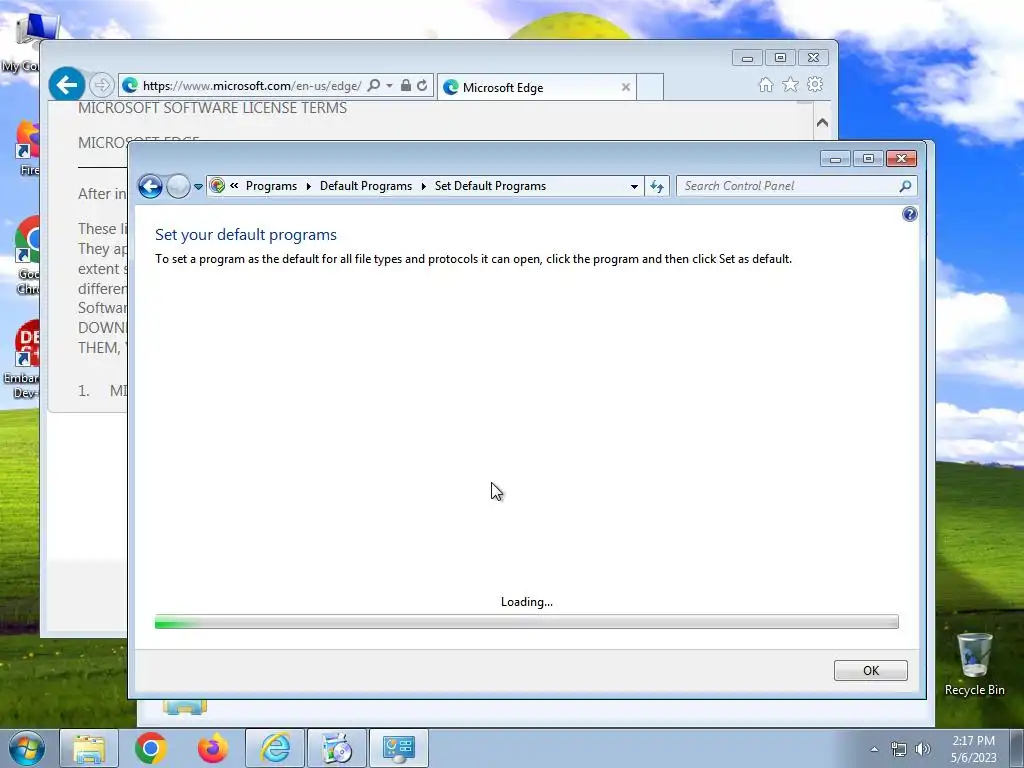1024x768 pixels.
Task: Click the Internet Explorer address URL field
Action: coord(251,86)
